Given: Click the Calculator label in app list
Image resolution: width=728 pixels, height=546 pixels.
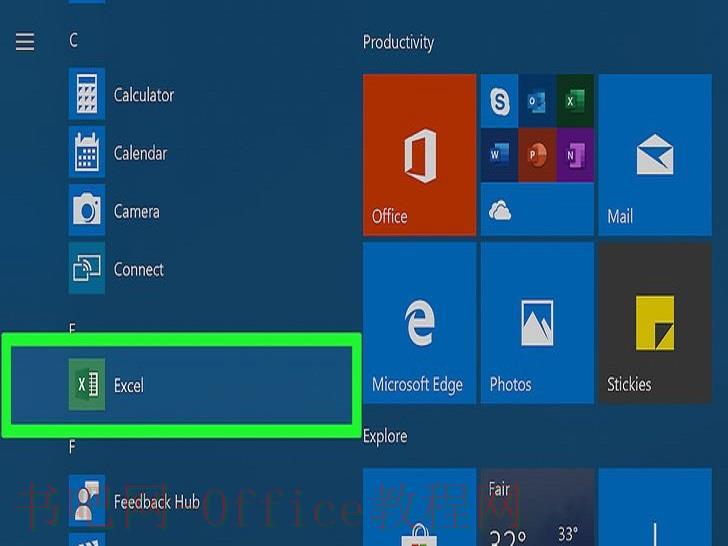Looking at the screenshot, I should coord(144,95).
